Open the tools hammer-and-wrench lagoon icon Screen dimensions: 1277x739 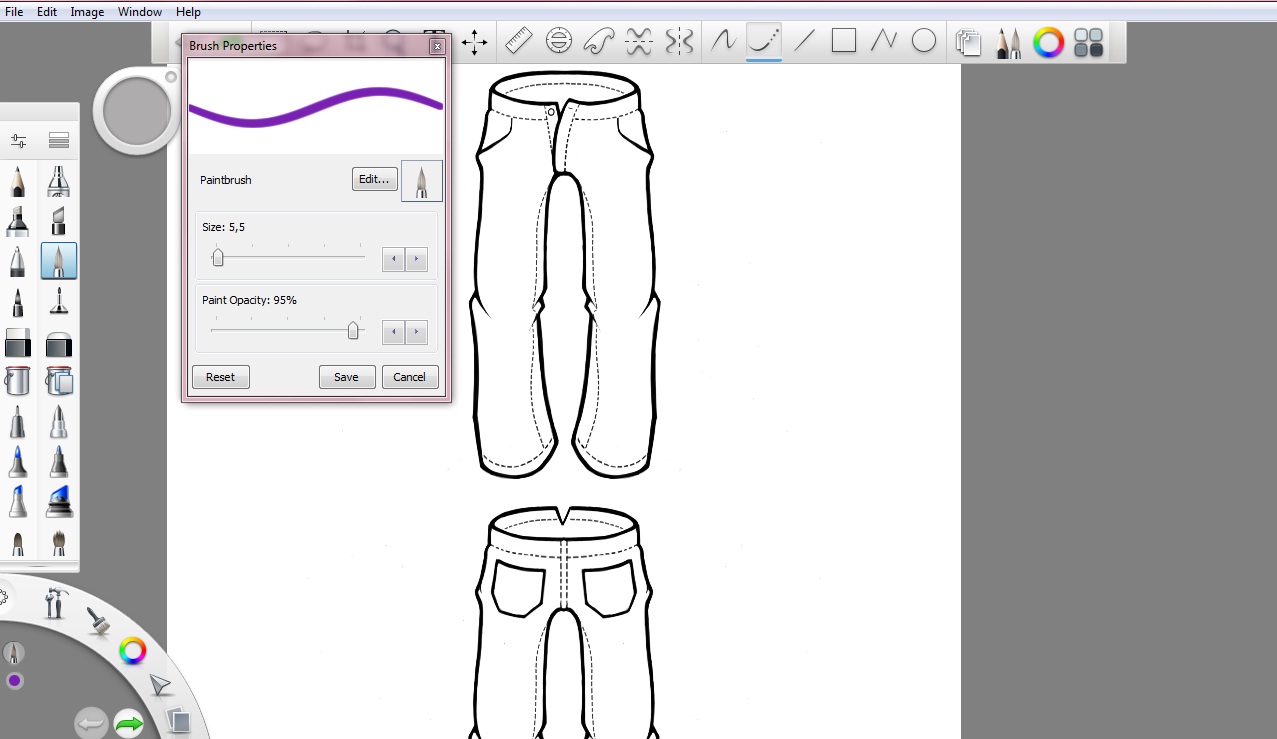(56, 603)
